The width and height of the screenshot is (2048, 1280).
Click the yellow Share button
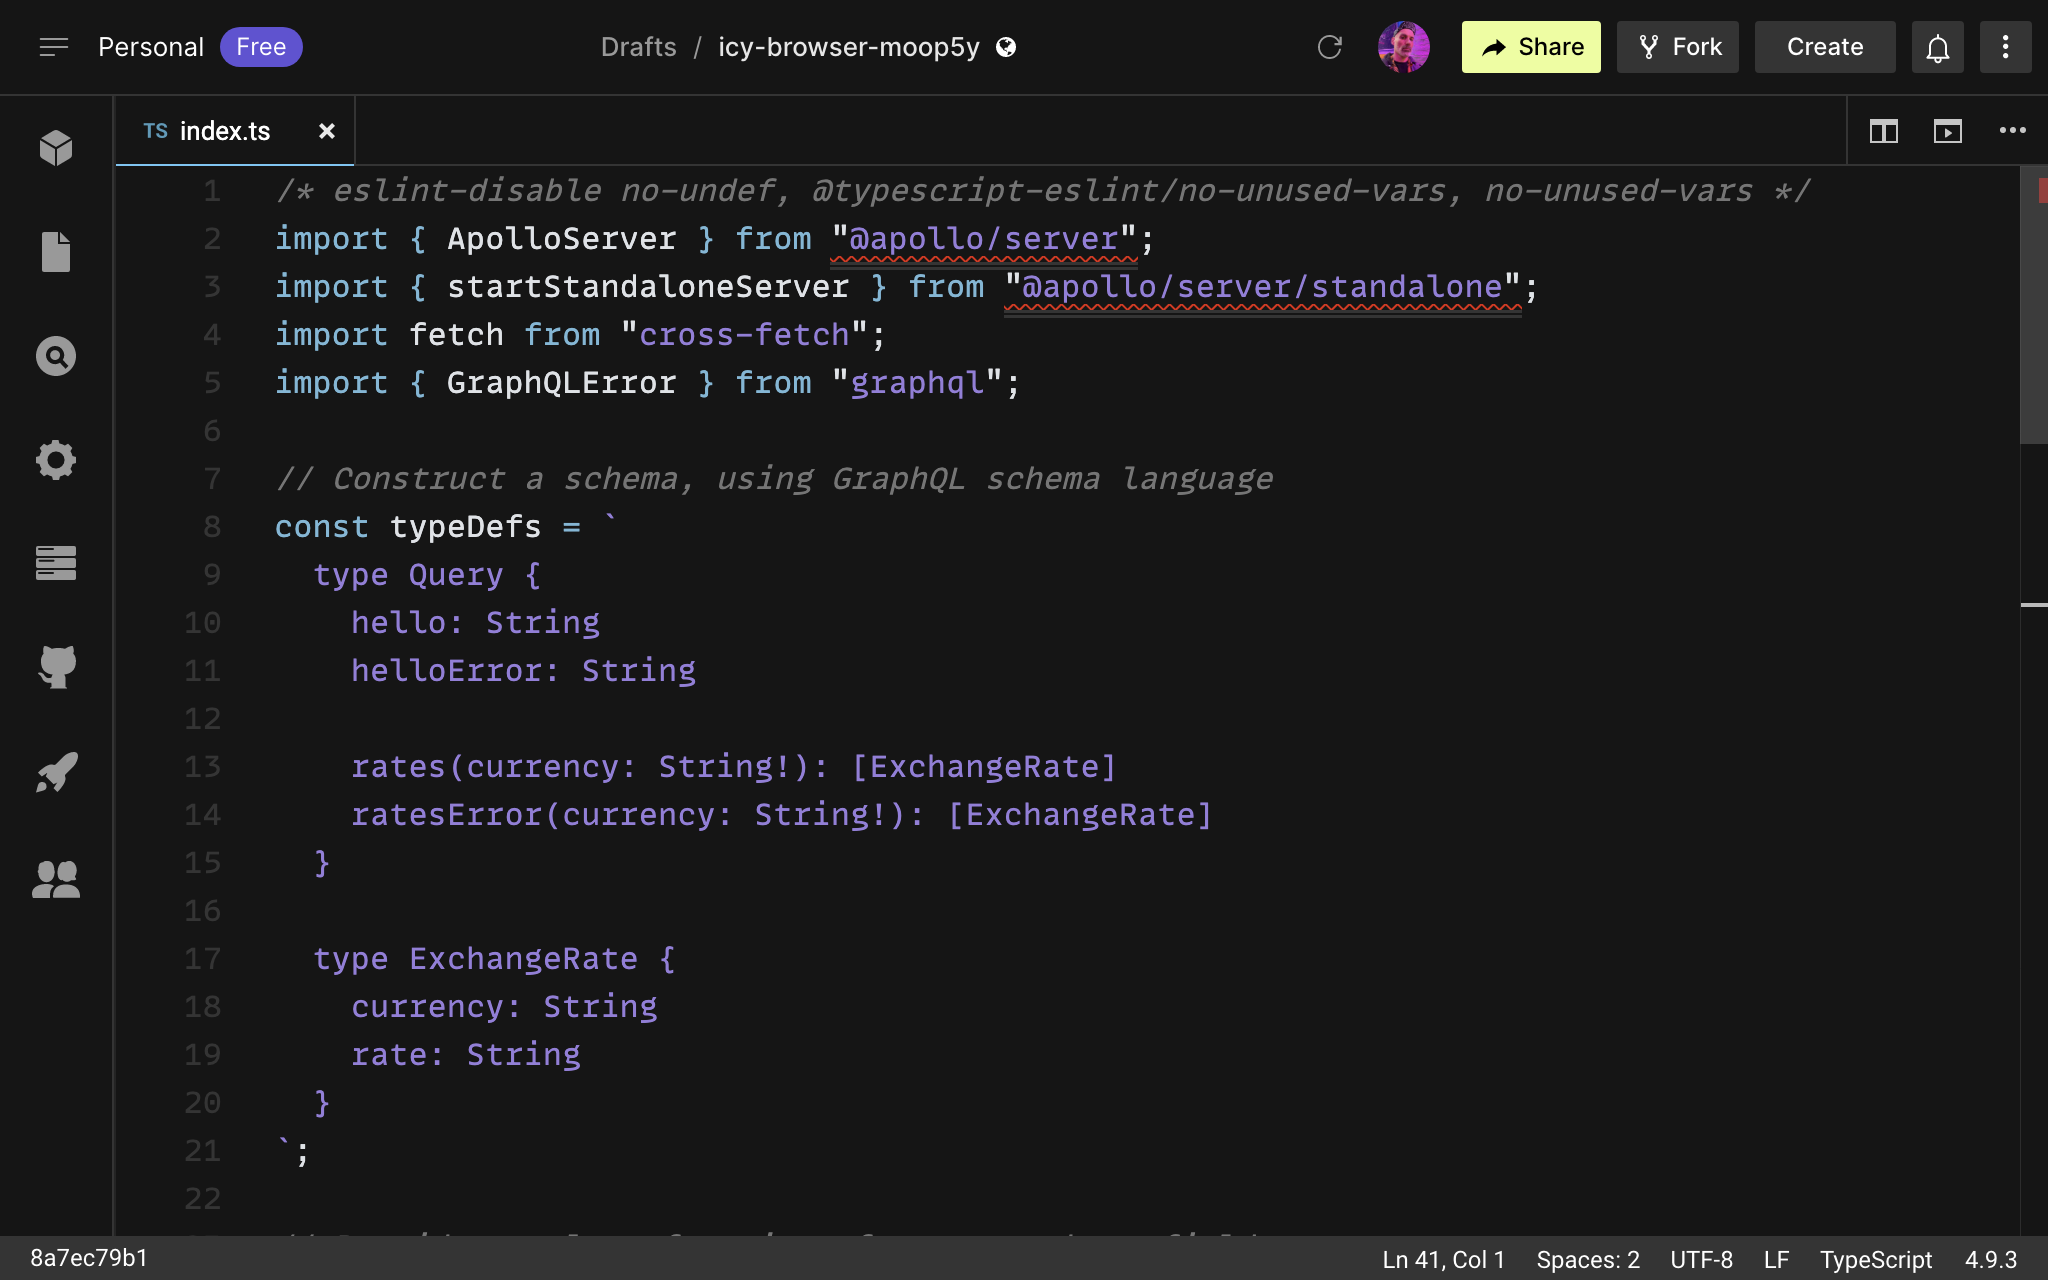(x=1530, y=47)
